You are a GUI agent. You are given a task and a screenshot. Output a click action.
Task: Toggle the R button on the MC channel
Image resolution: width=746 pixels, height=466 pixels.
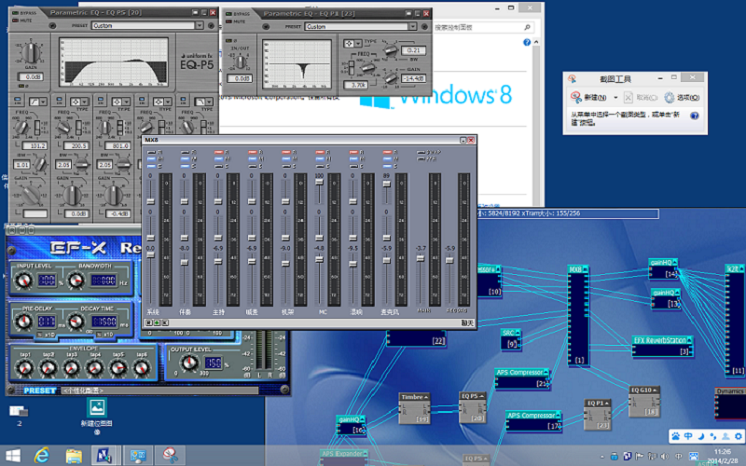coord(319,152)
